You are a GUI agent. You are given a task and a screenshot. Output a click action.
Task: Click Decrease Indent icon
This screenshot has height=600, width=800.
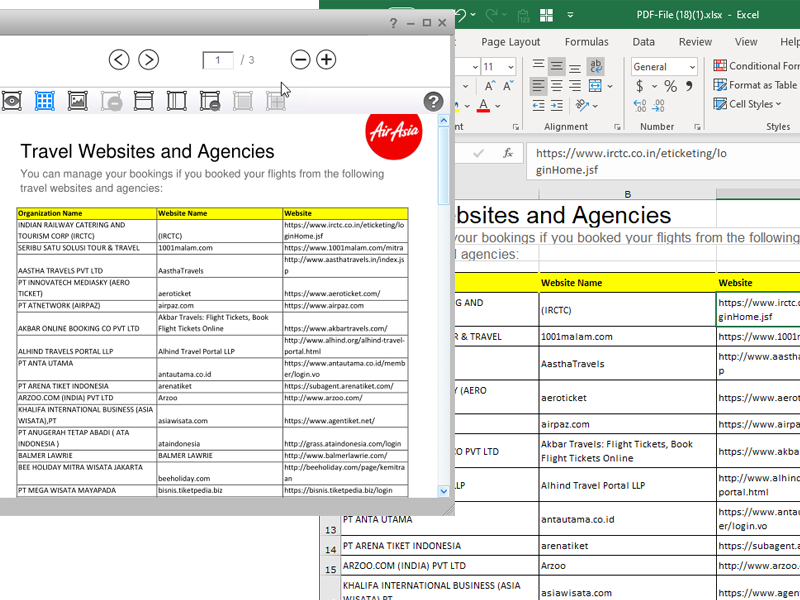[538, 106]
